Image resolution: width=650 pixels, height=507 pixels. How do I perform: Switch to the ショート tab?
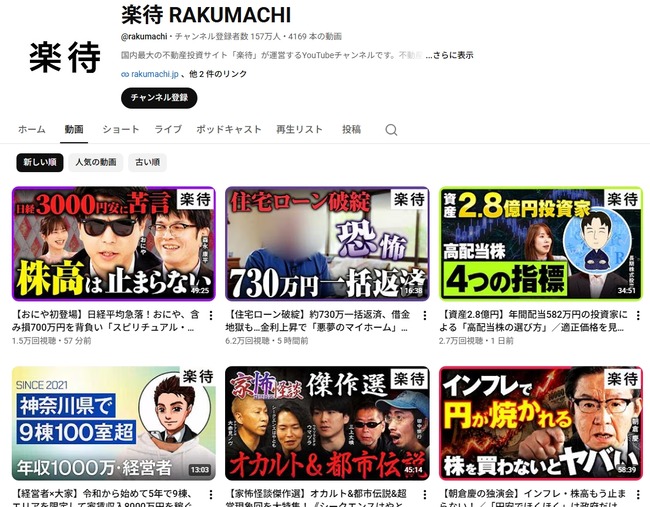click(x=121, y=129)
